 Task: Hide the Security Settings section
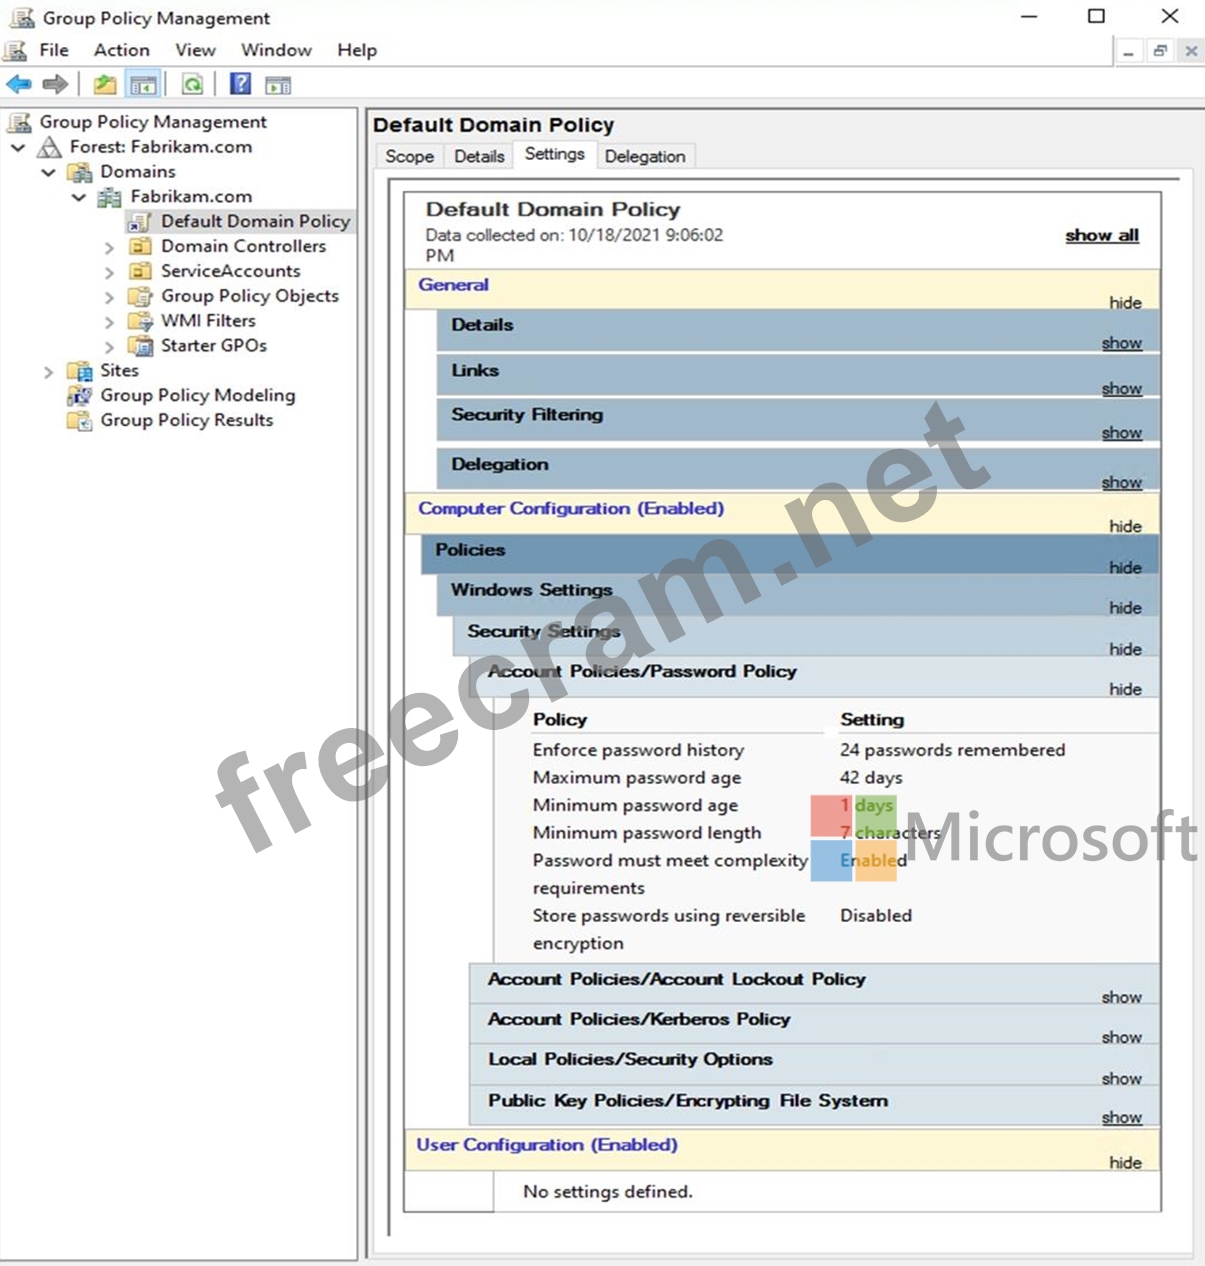click(x=1125, y=649)
